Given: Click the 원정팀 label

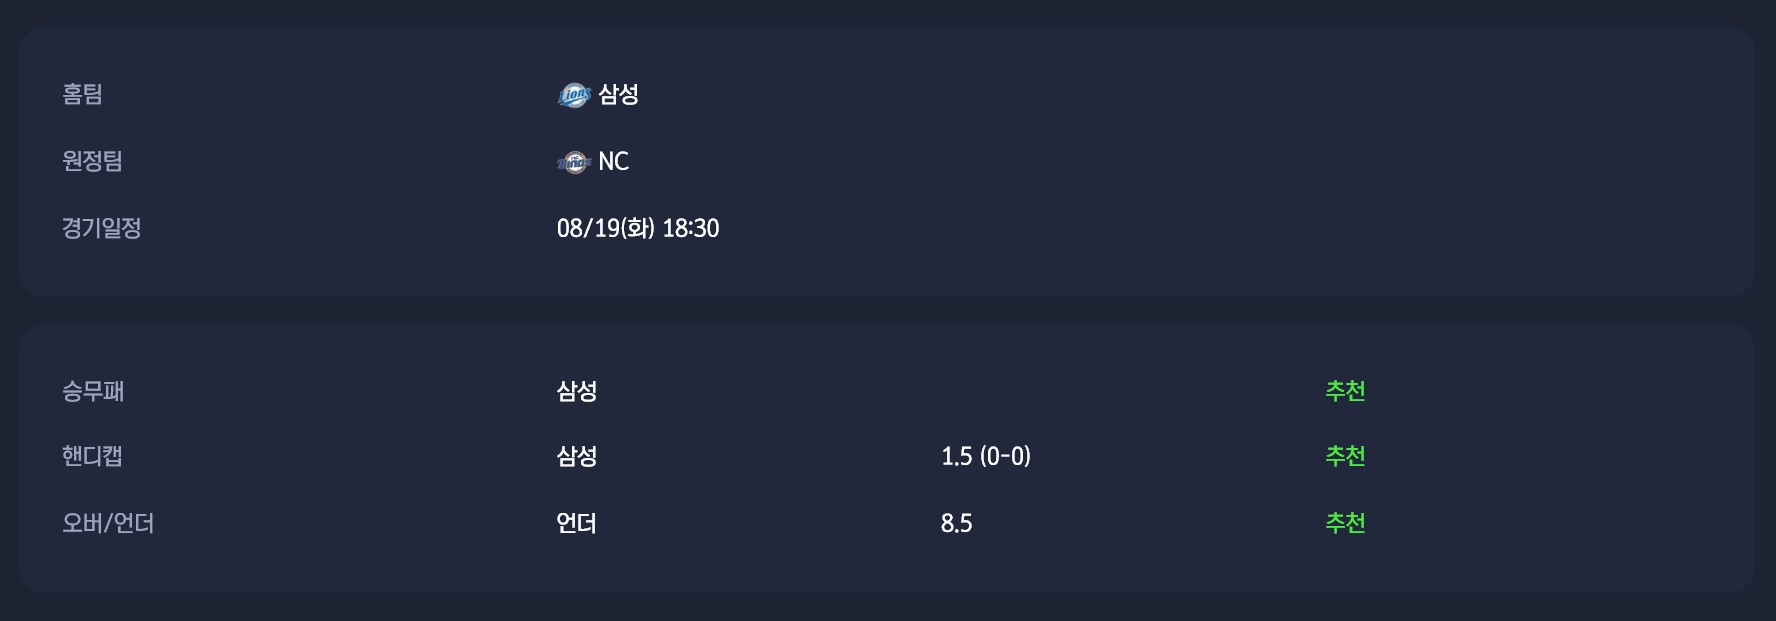Looking at the screenshot, I should point(92,161).
